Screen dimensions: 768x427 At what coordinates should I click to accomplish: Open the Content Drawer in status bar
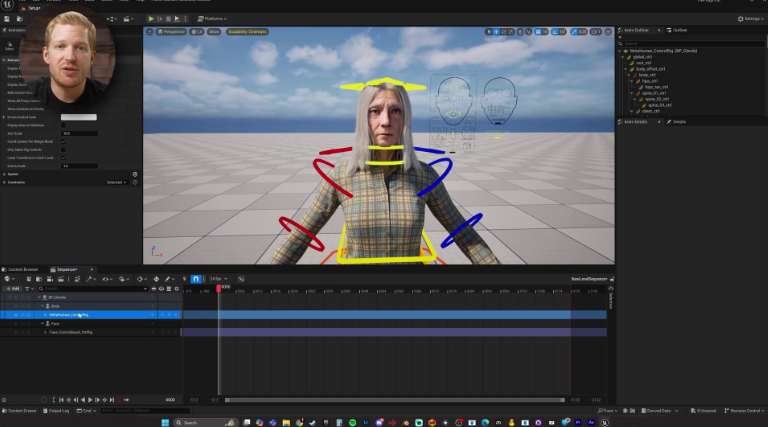pyautogui.click(x=20, y=411)
